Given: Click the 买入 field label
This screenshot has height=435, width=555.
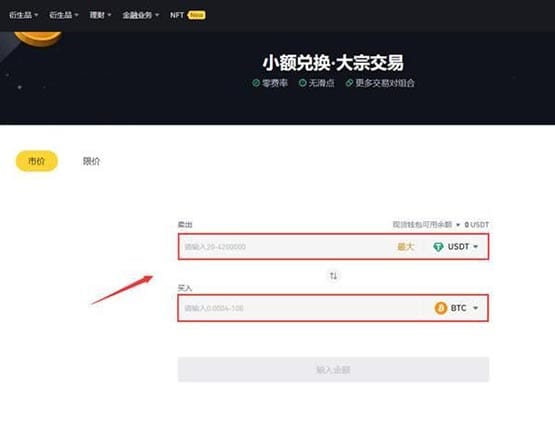Looking at the screenshot, I should point(184,288).
